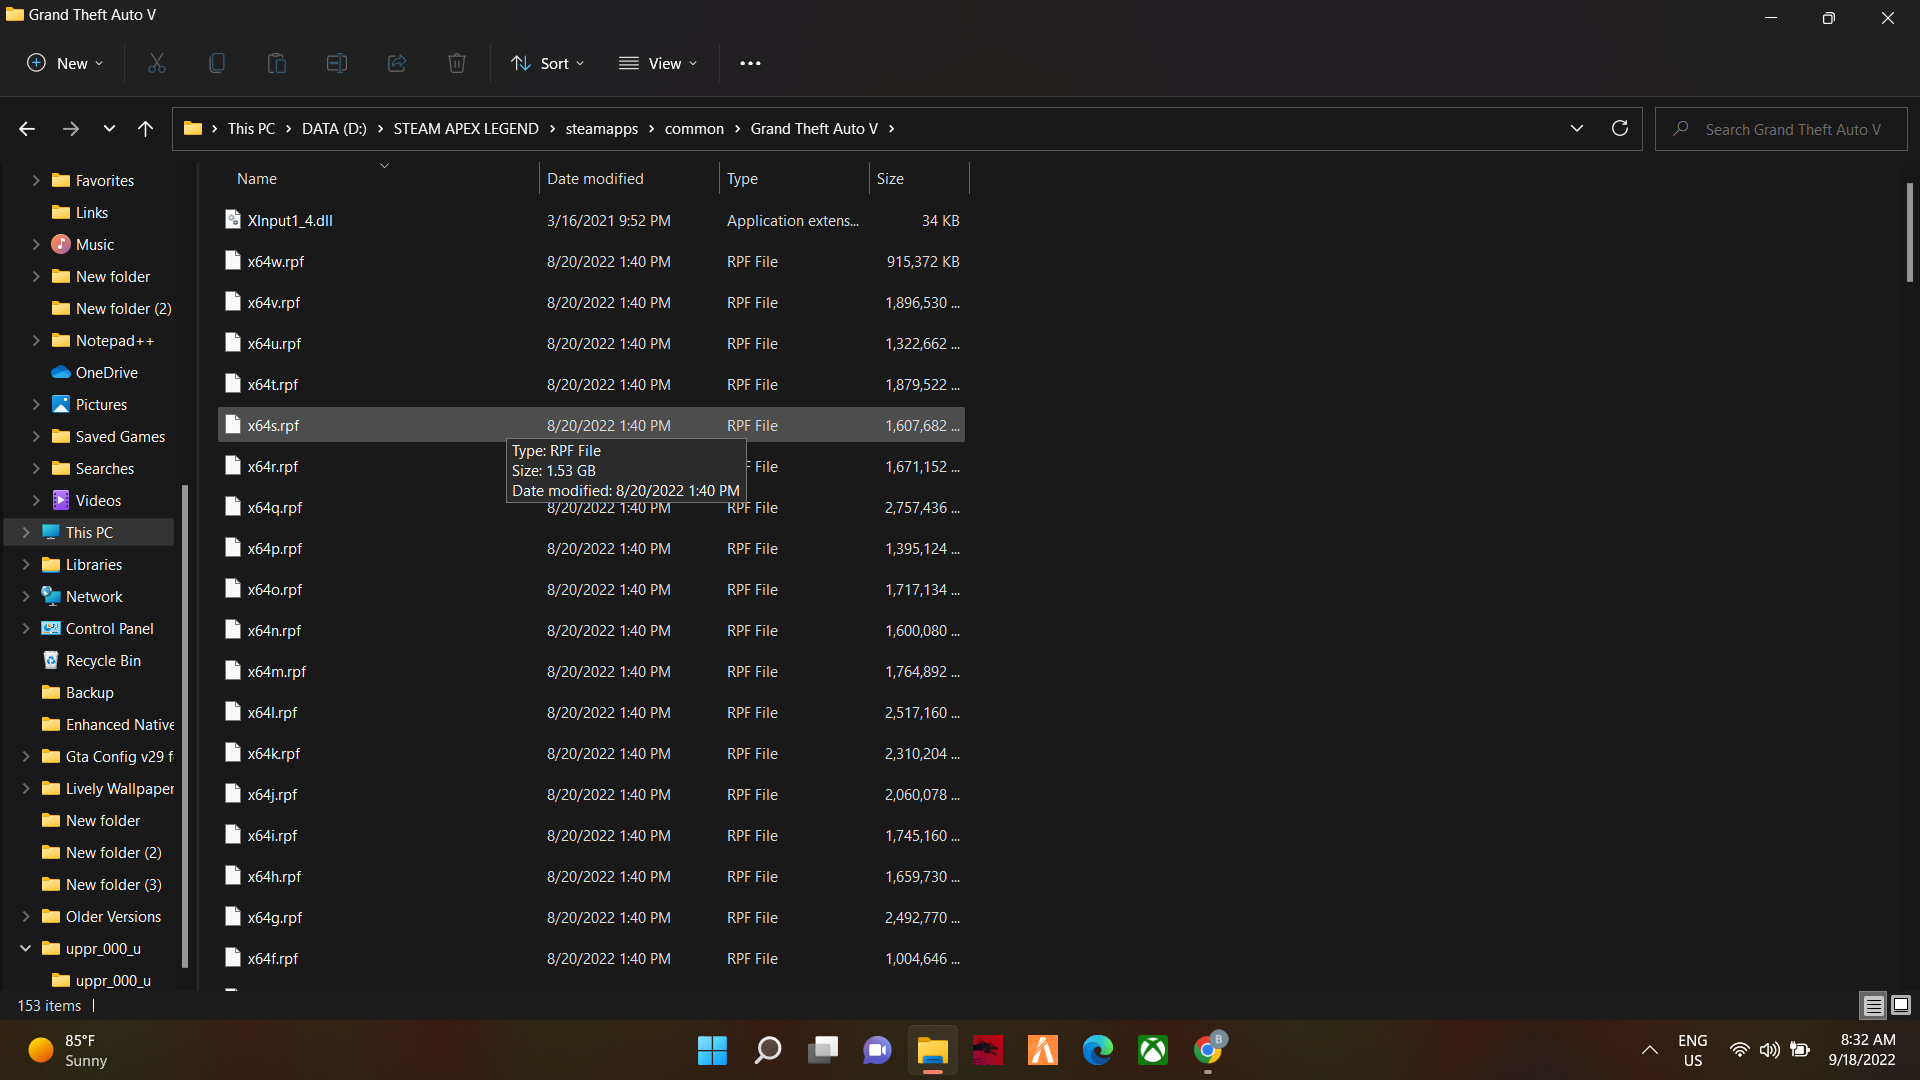The width and height of the screenshot is (1920, 1080).
Task: Click the Share icon in toolbar
Action: tap(397, 63)
